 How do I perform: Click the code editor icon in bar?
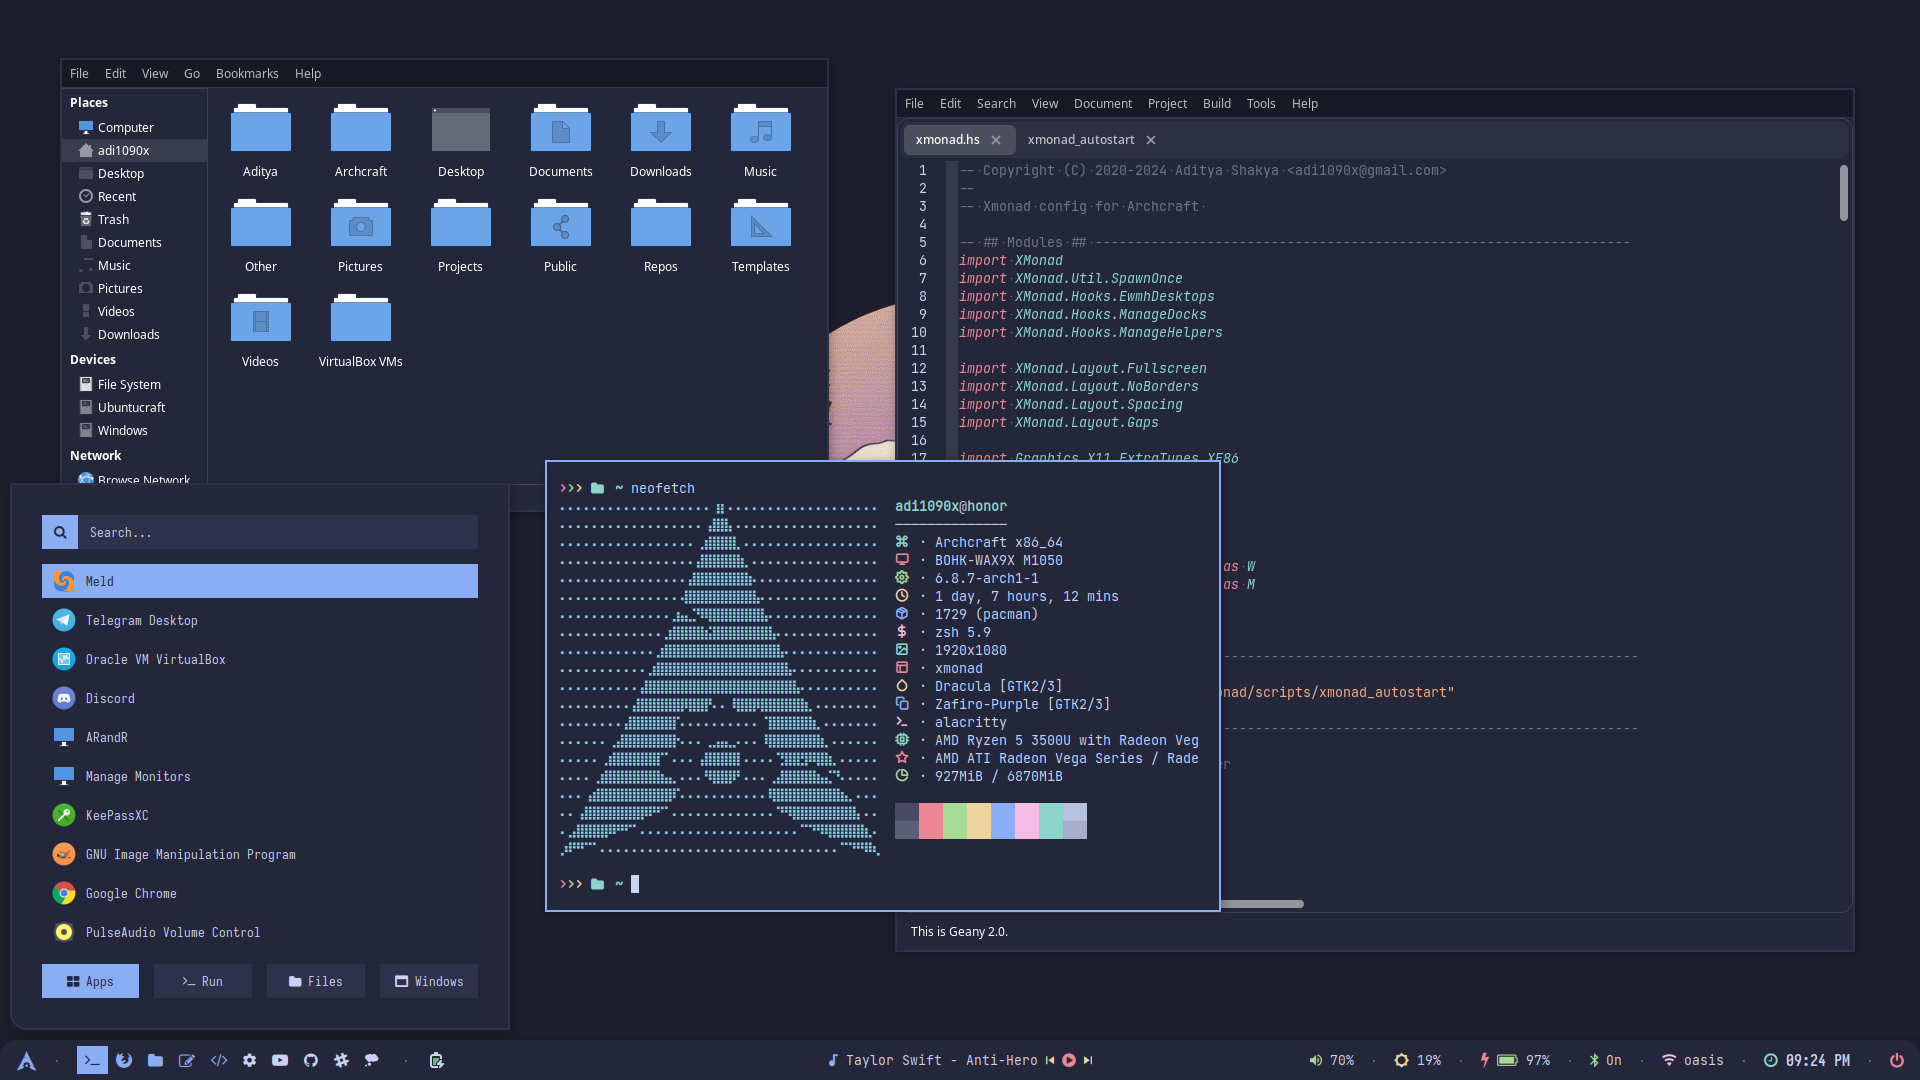pos(219,1060)
